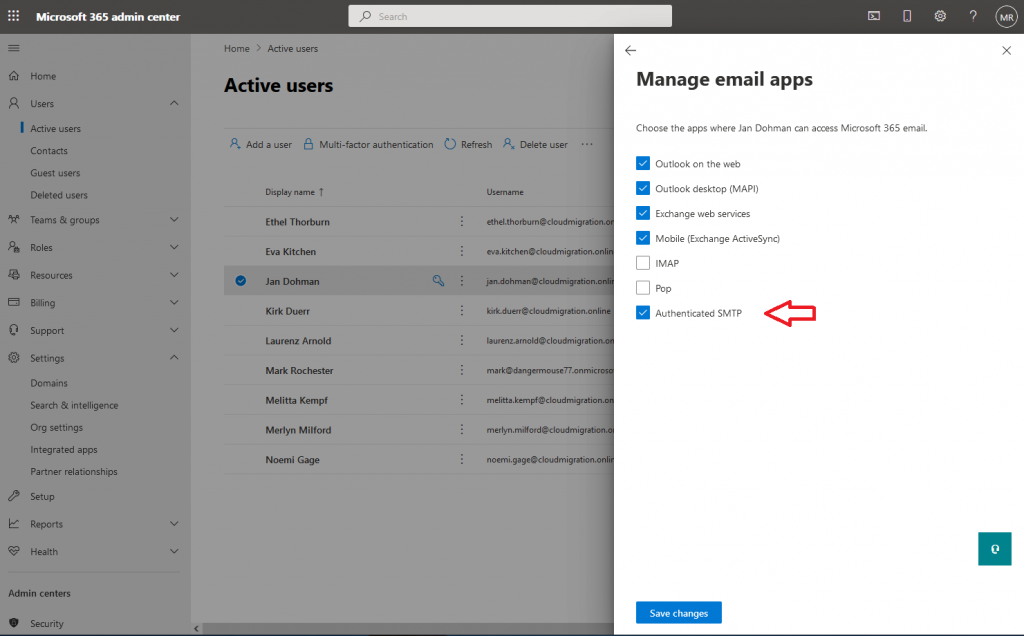This screenshot has width=1024, height=636.
Task: Uncheck Outlook desktop (MAPI)
Action: 643,188
